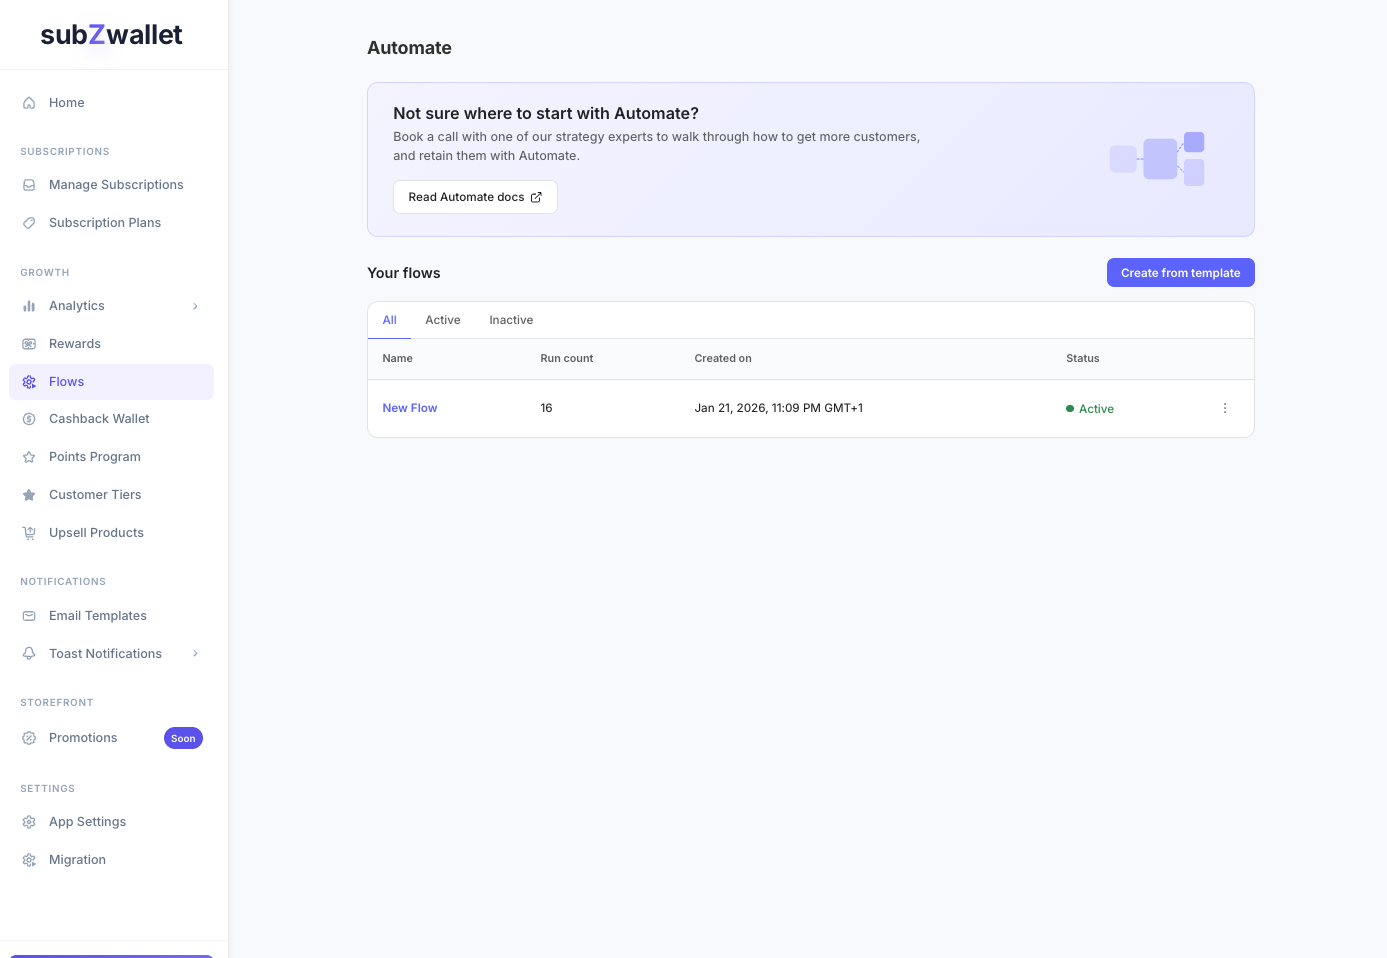The width and height of the screenshot is (1387, 958).
Task: Click the Toast Notifications bell icon
Action: pos(29,654)
